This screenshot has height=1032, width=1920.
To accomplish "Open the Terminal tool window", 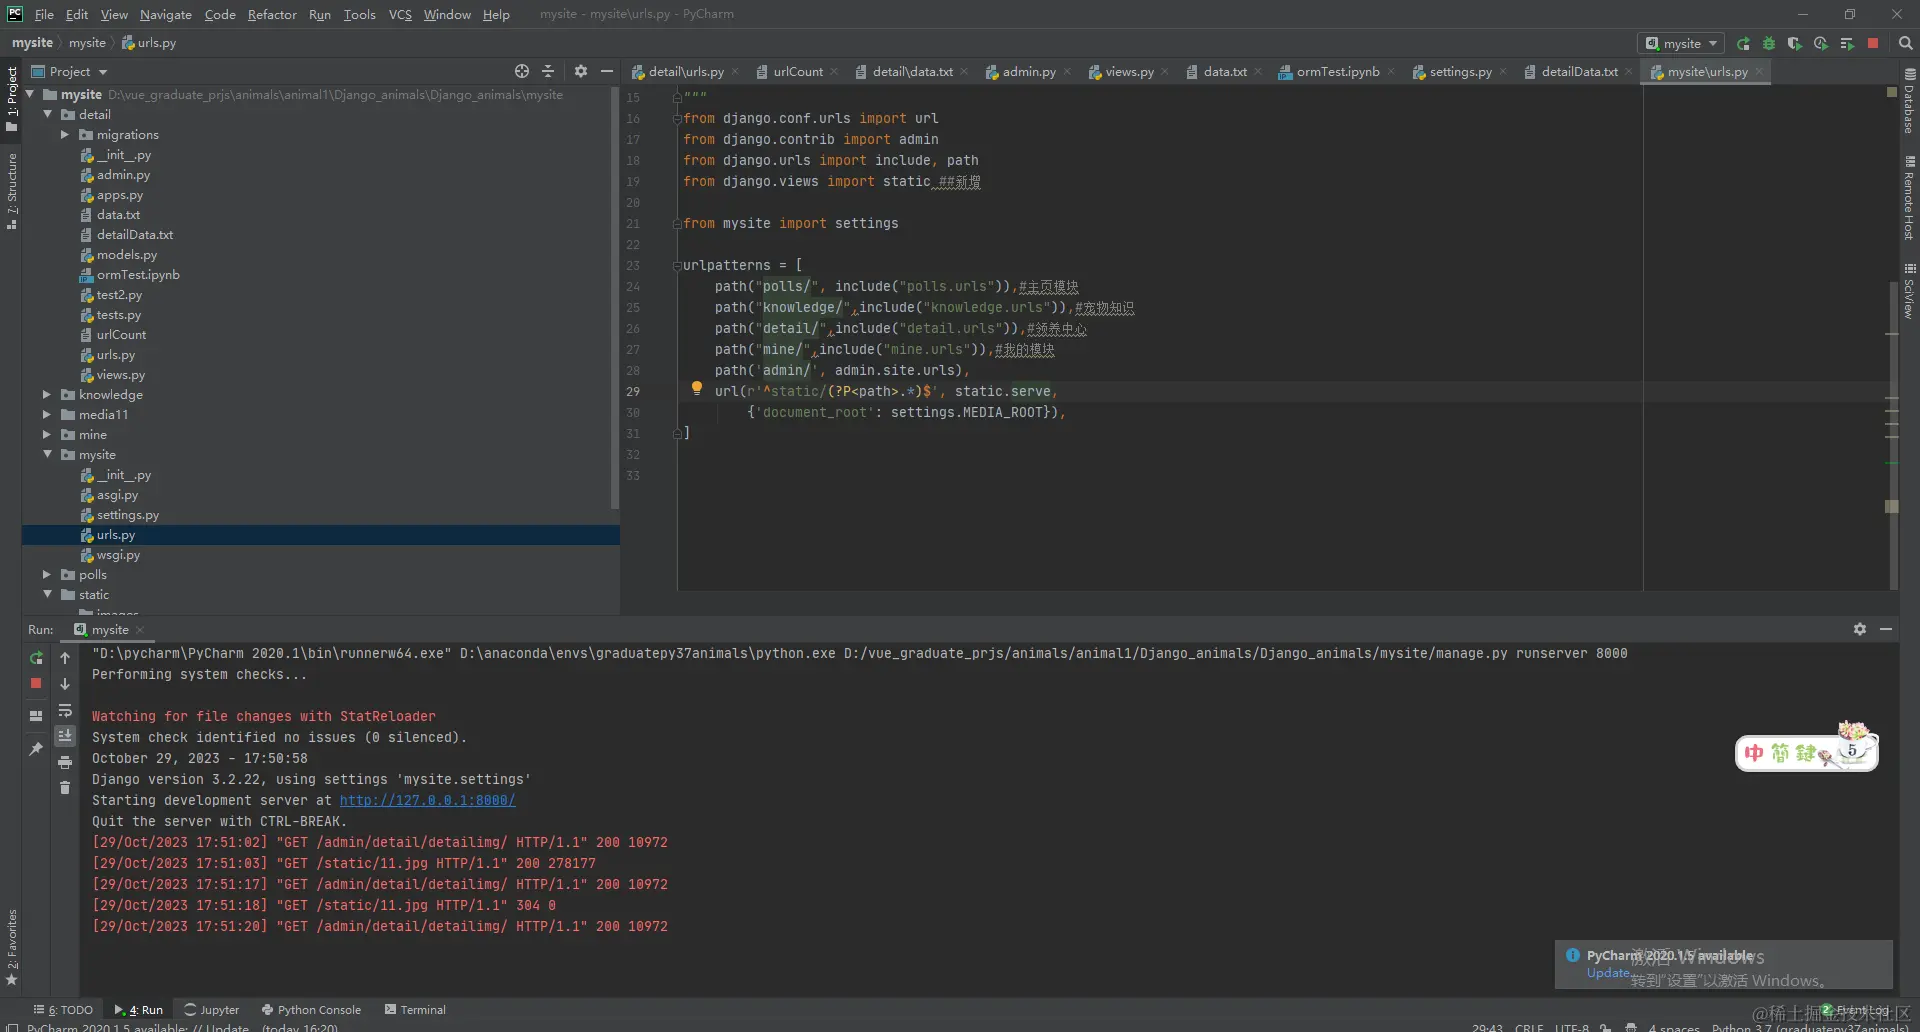I will click(x=415, y=1010).
